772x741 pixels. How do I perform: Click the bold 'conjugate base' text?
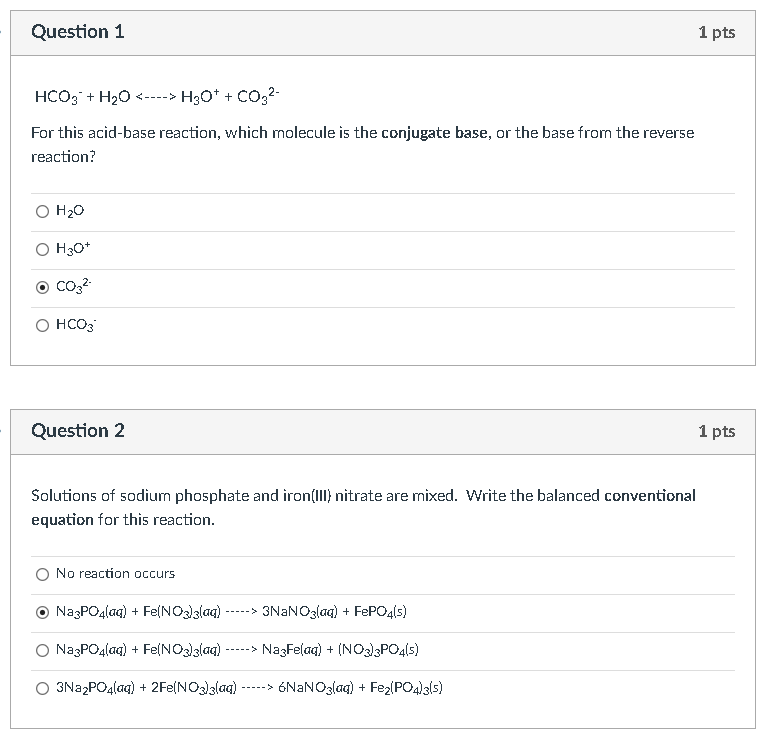pos(434,133)
